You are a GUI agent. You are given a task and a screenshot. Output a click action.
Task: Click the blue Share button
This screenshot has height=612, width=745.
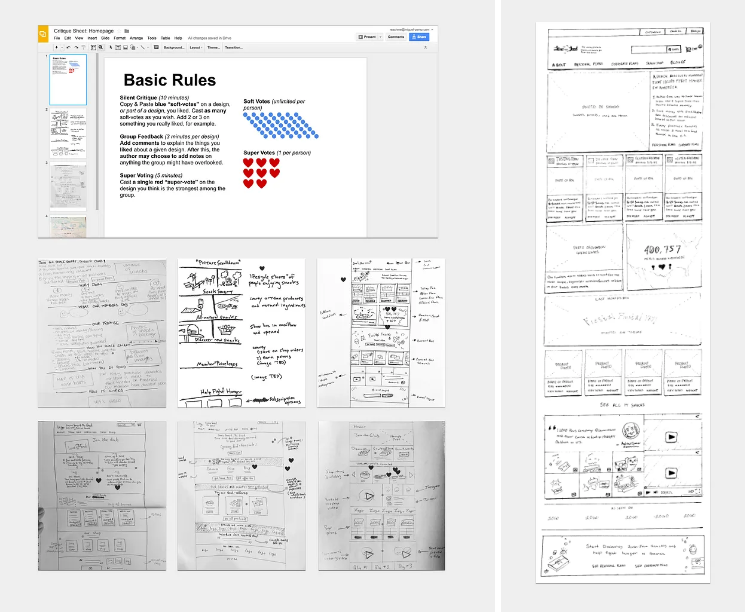click(420, 36)
